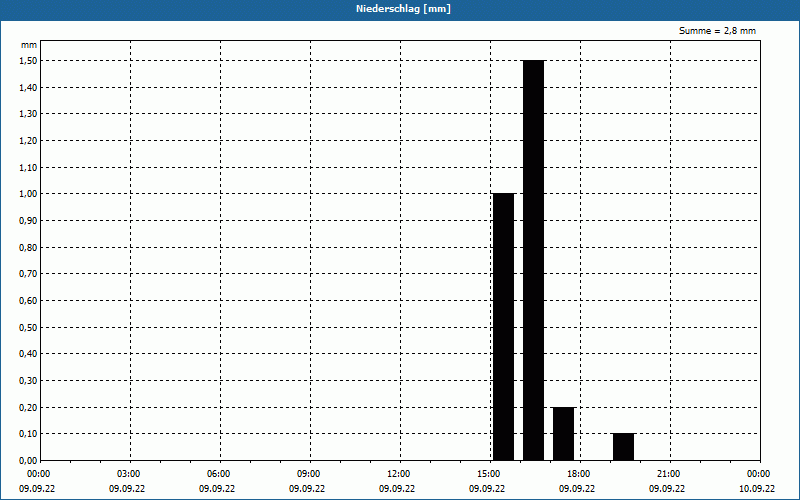The height and width of the screenshot is (500, 800).
Task: Click the 1,00 y-axis value
Action: [28, 194]
